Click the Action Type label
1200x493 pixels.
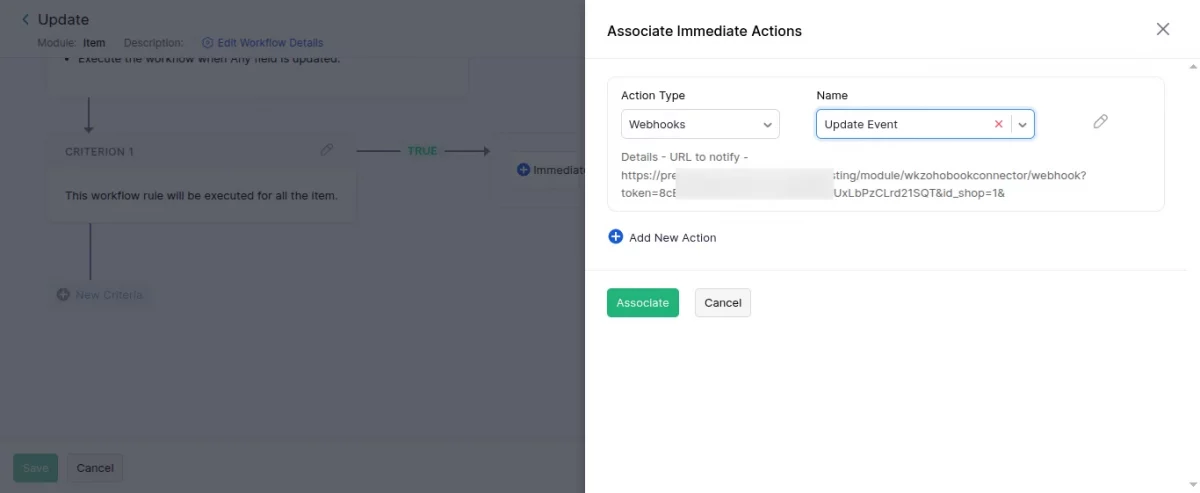(653, 95)
